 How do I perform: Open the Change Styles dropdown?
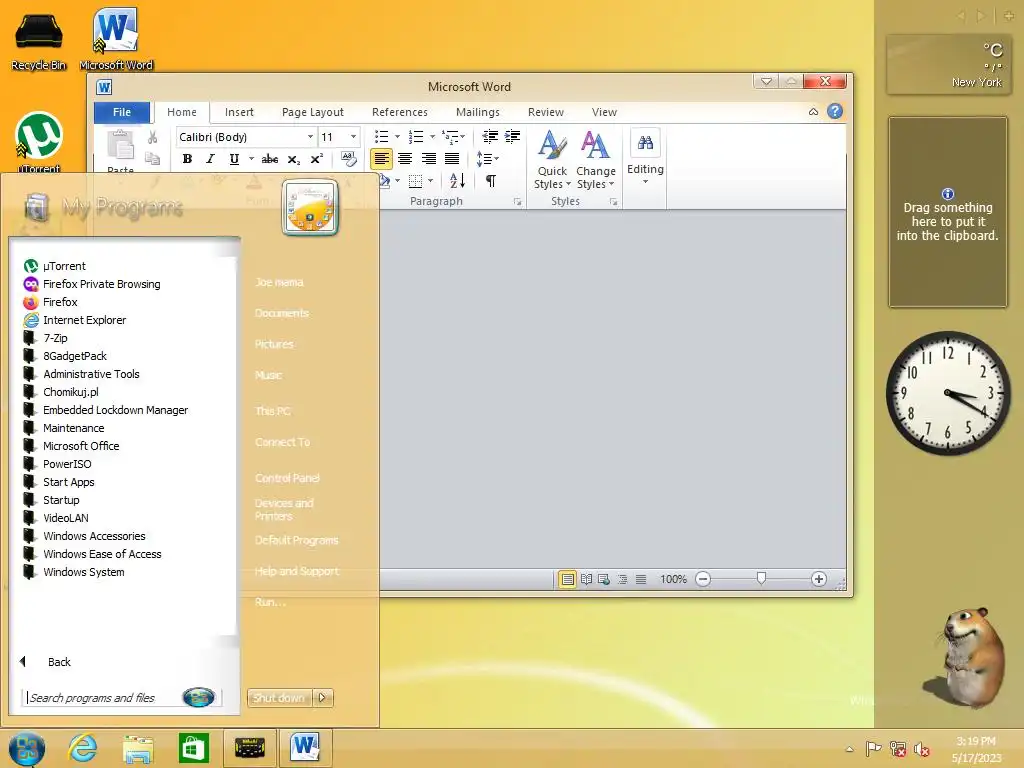click(596, 161)
